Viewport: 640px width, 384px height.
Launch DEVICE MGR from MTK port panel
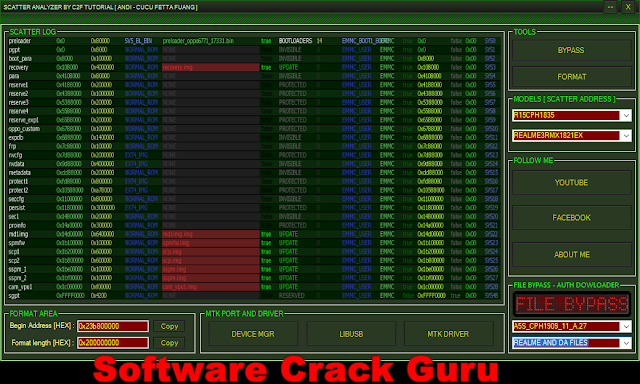(x=253, y=334)
